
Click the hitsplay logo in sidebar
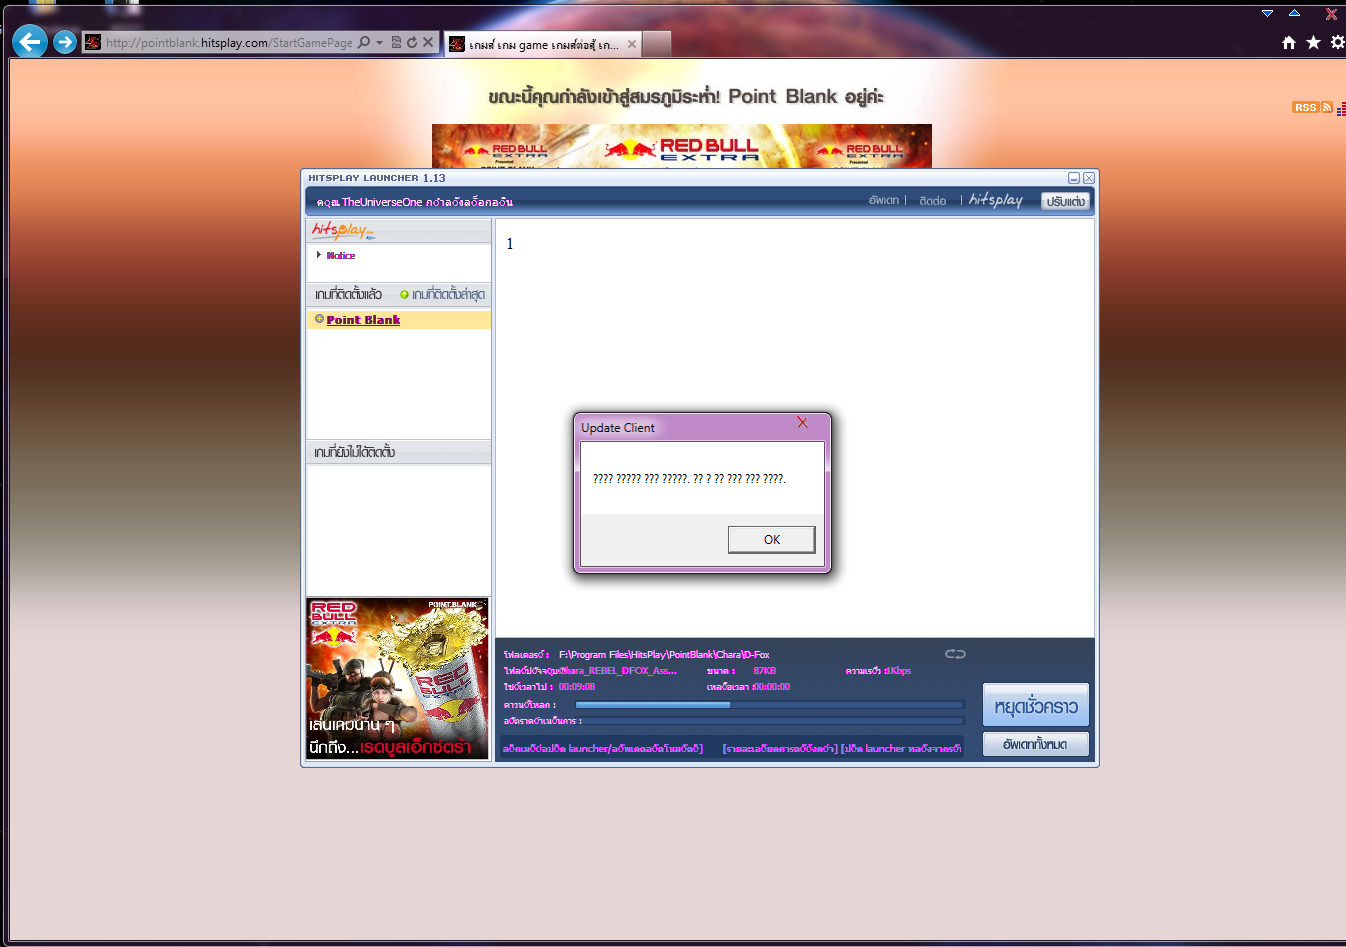(342, 231)
